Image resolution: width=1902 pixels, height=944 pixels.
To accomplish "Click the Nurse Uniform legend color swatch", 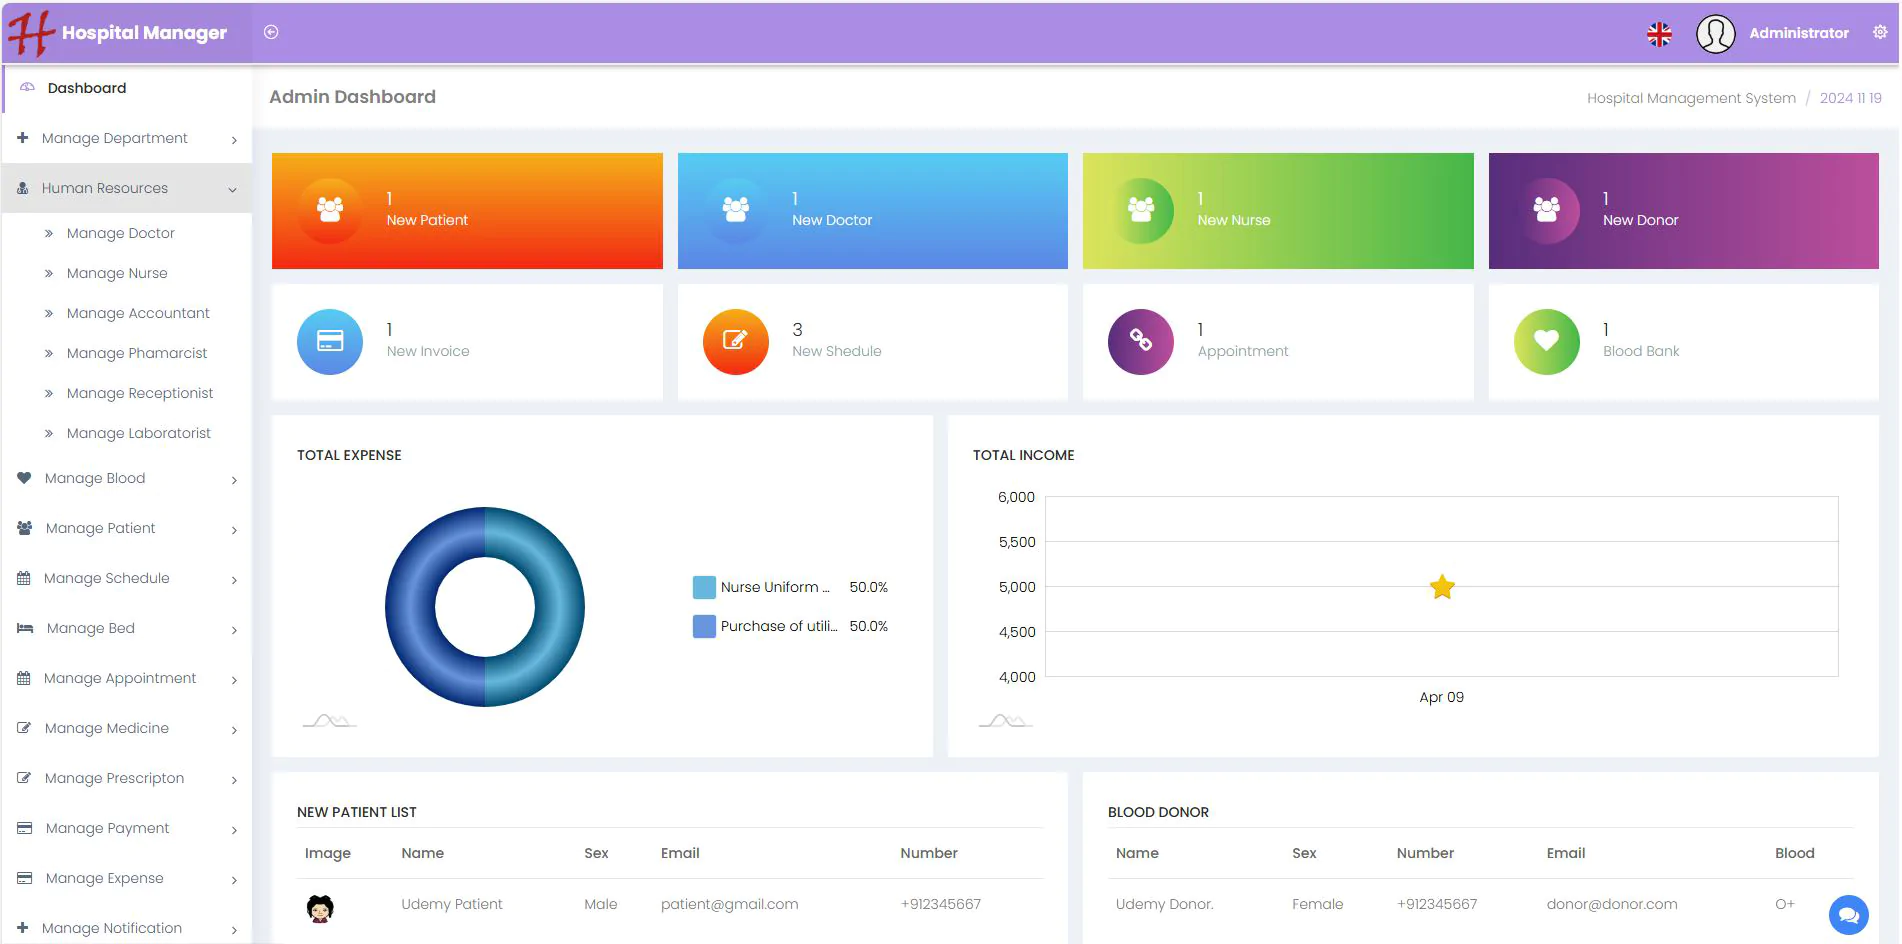I will tap(704, 587).
